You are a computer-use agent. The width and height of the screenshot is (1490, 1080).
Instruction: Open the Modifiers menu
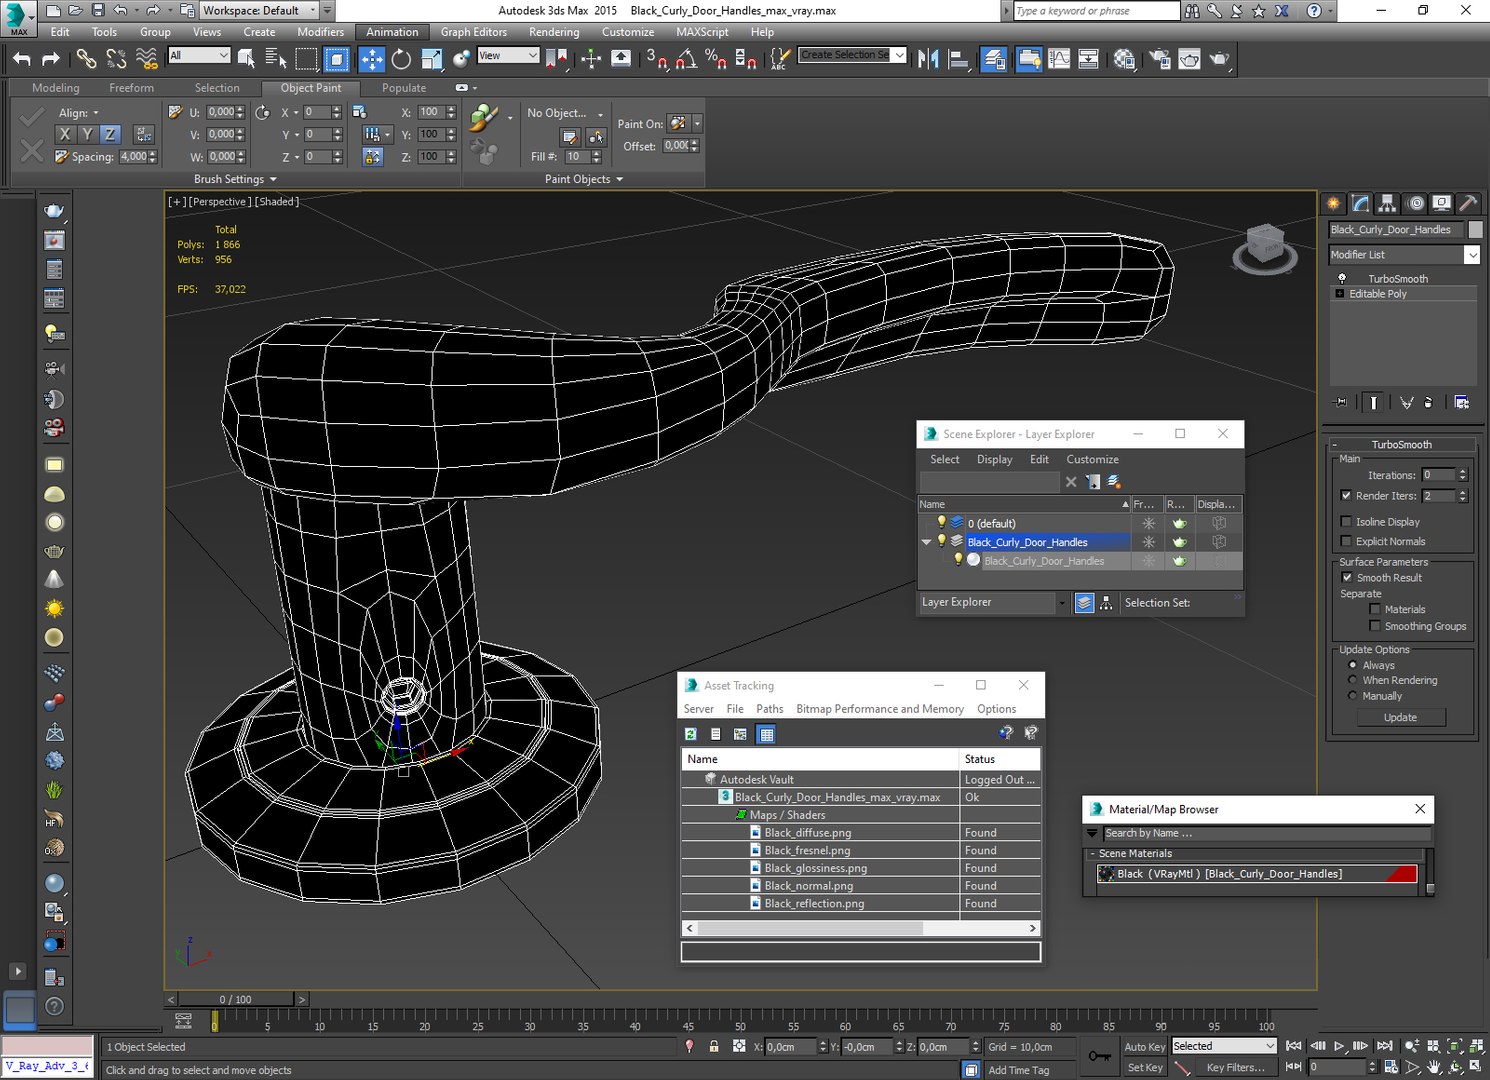click(320, 32)
